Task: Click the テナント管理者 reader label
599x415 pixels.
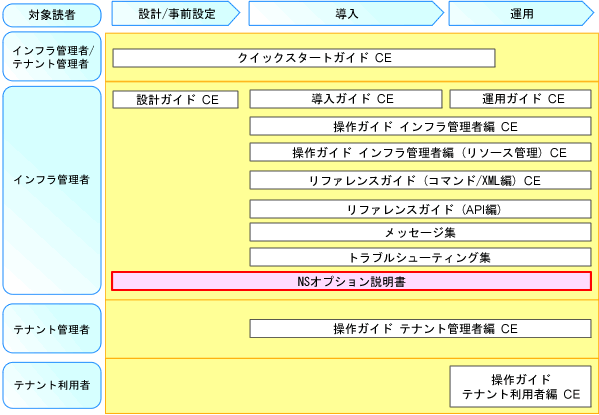Action: coord(52,329)
